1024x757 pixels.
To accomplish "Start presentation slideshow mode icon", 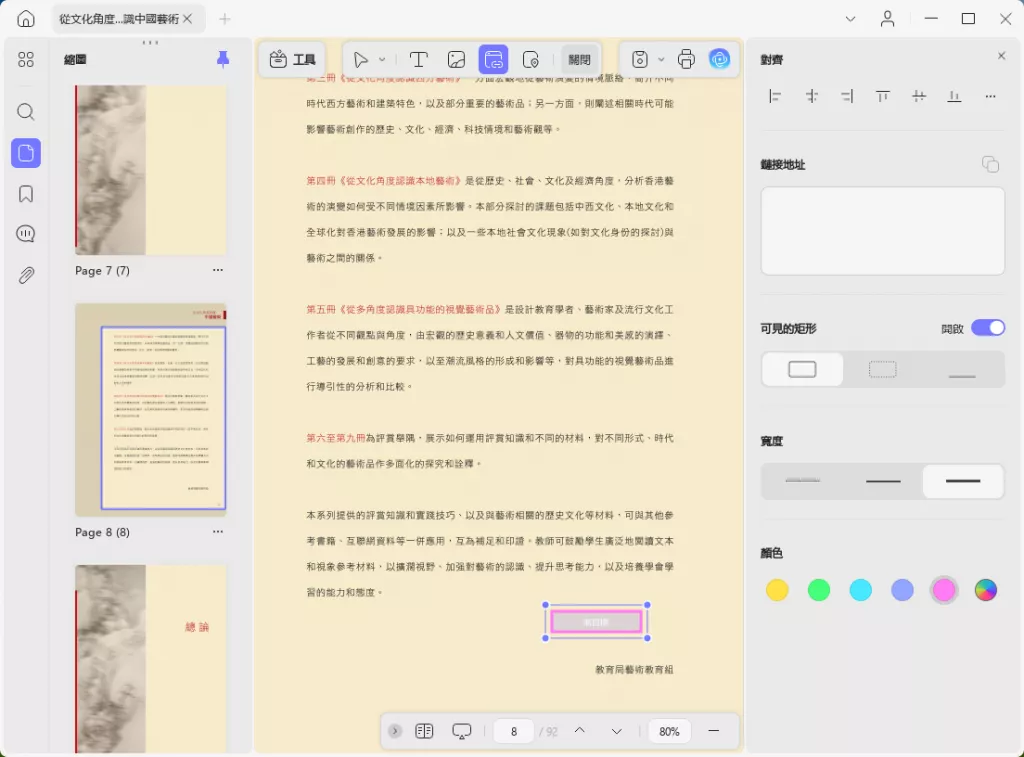I will click(462, 731).
